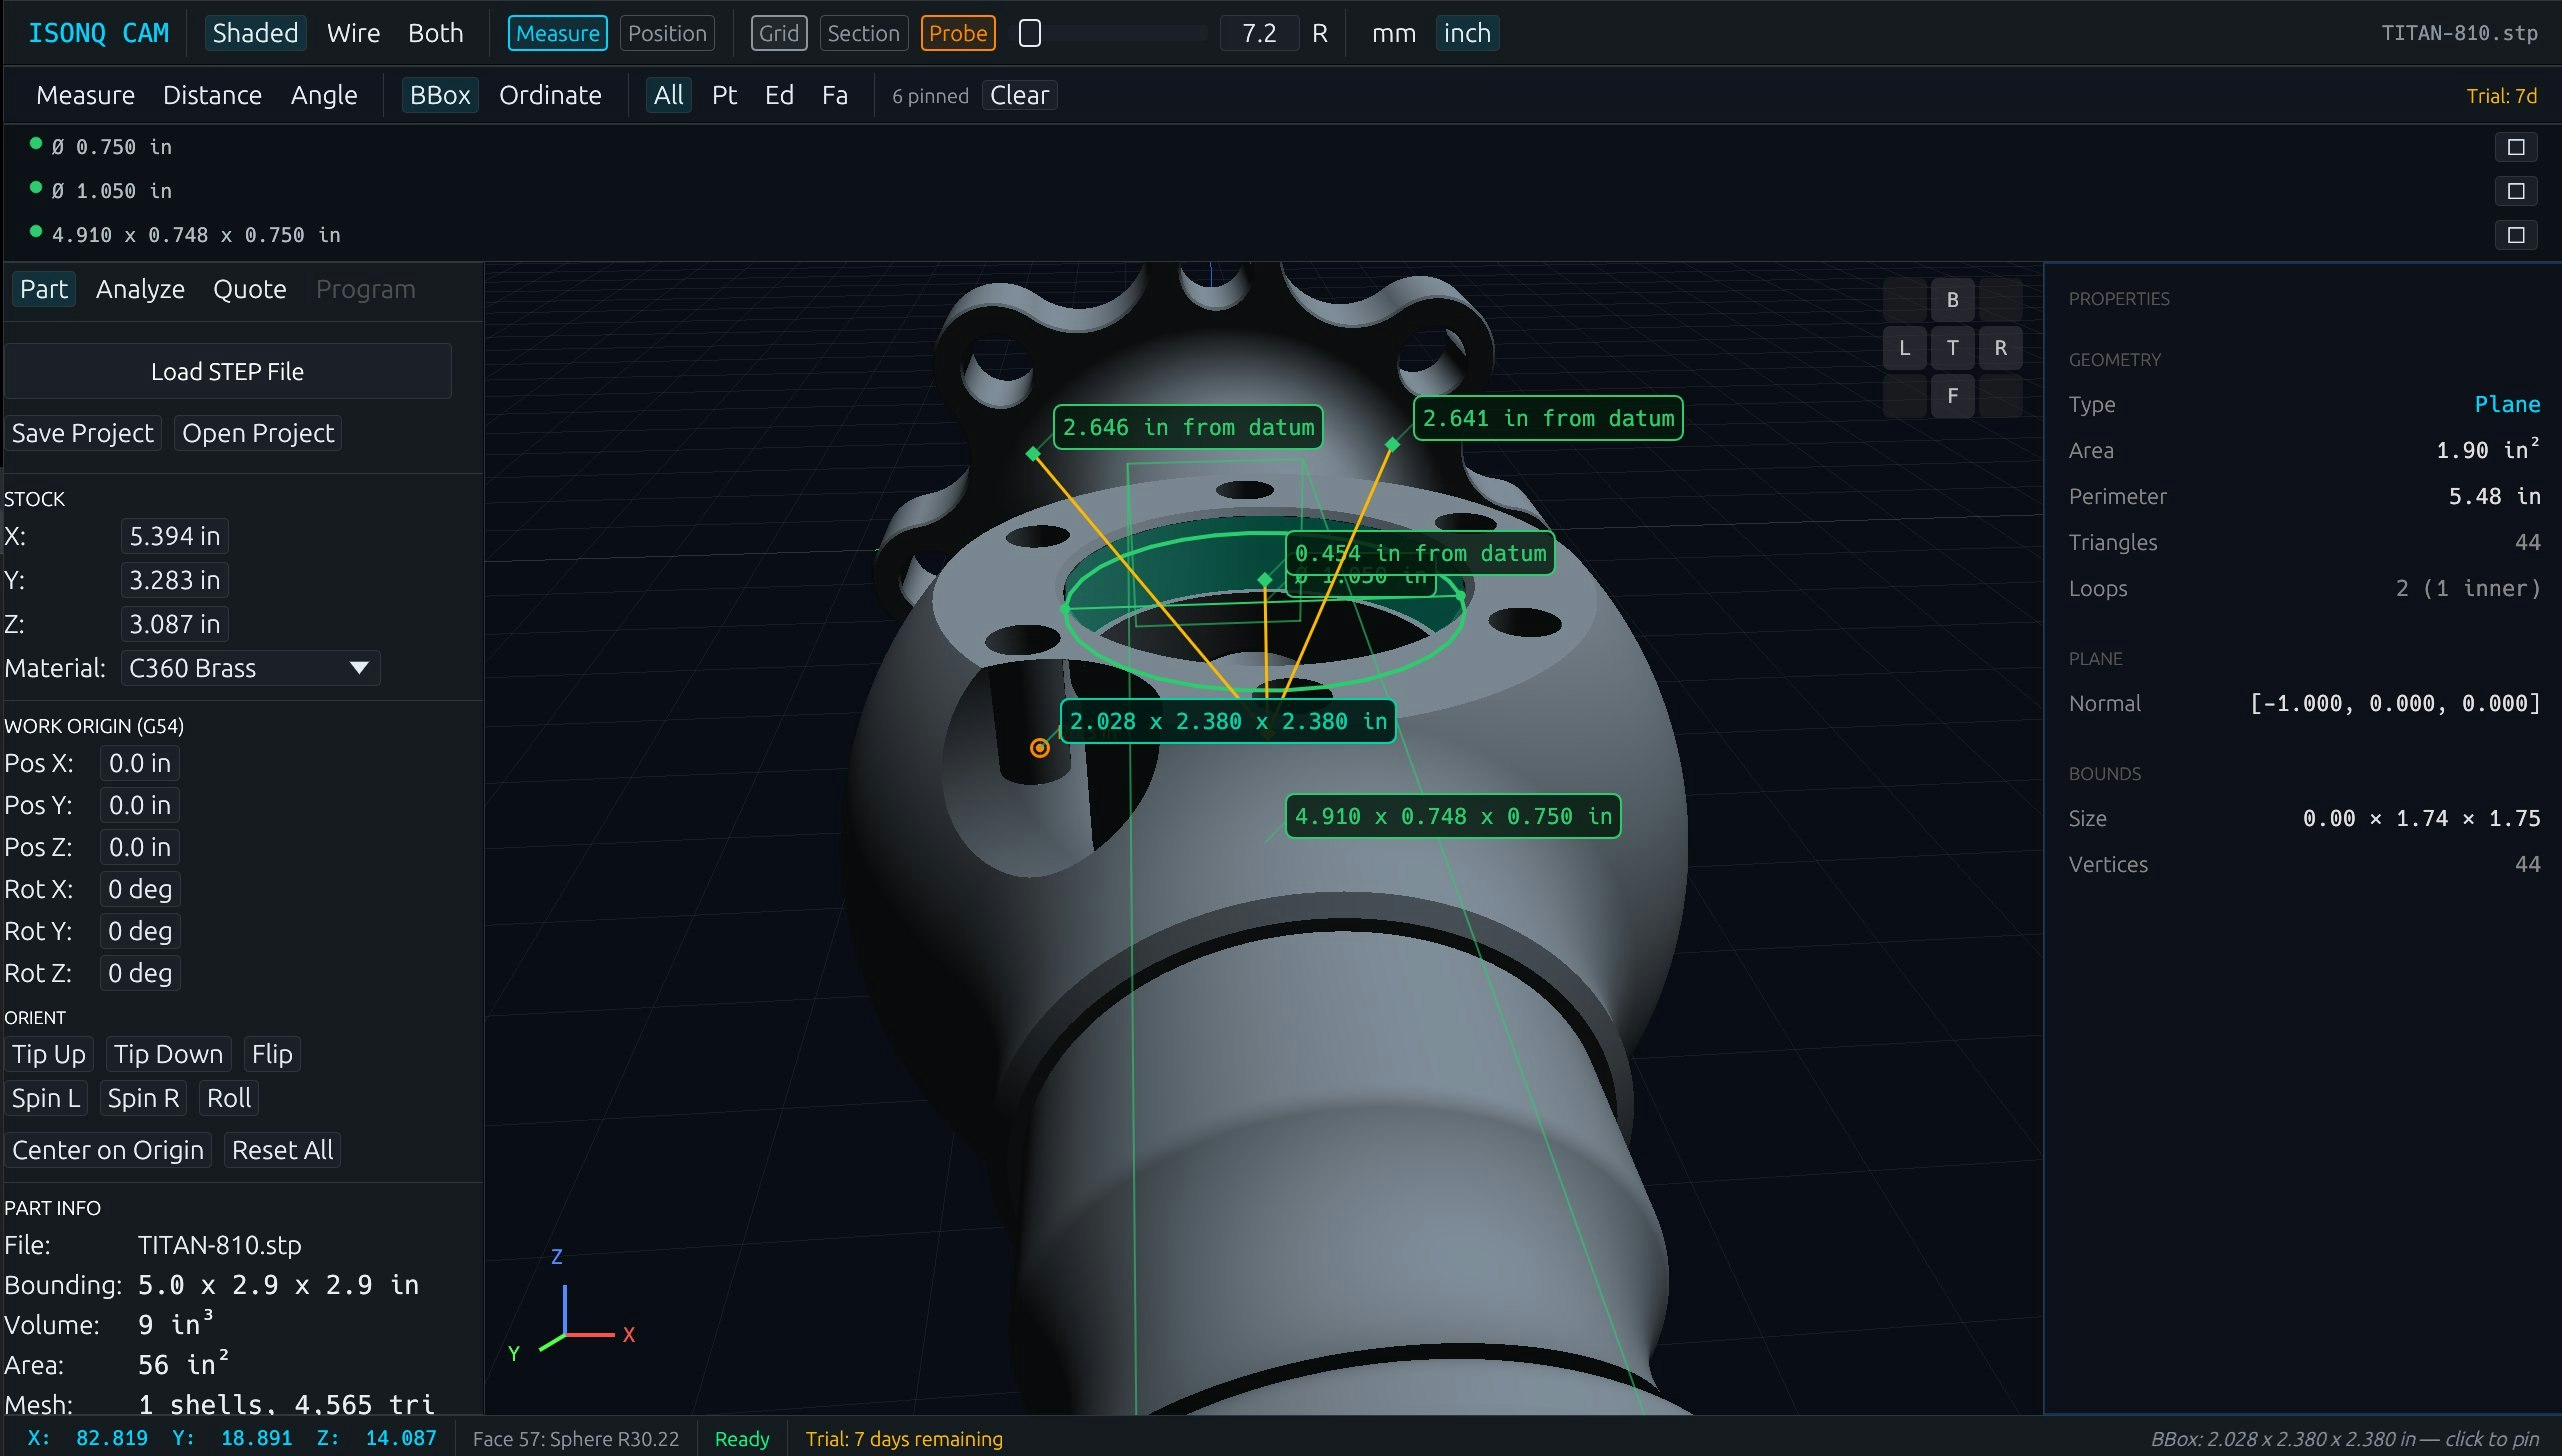2562x1456 pixels.
Task: Click the Trial: 7d notice
Action: coord(2501,96)
